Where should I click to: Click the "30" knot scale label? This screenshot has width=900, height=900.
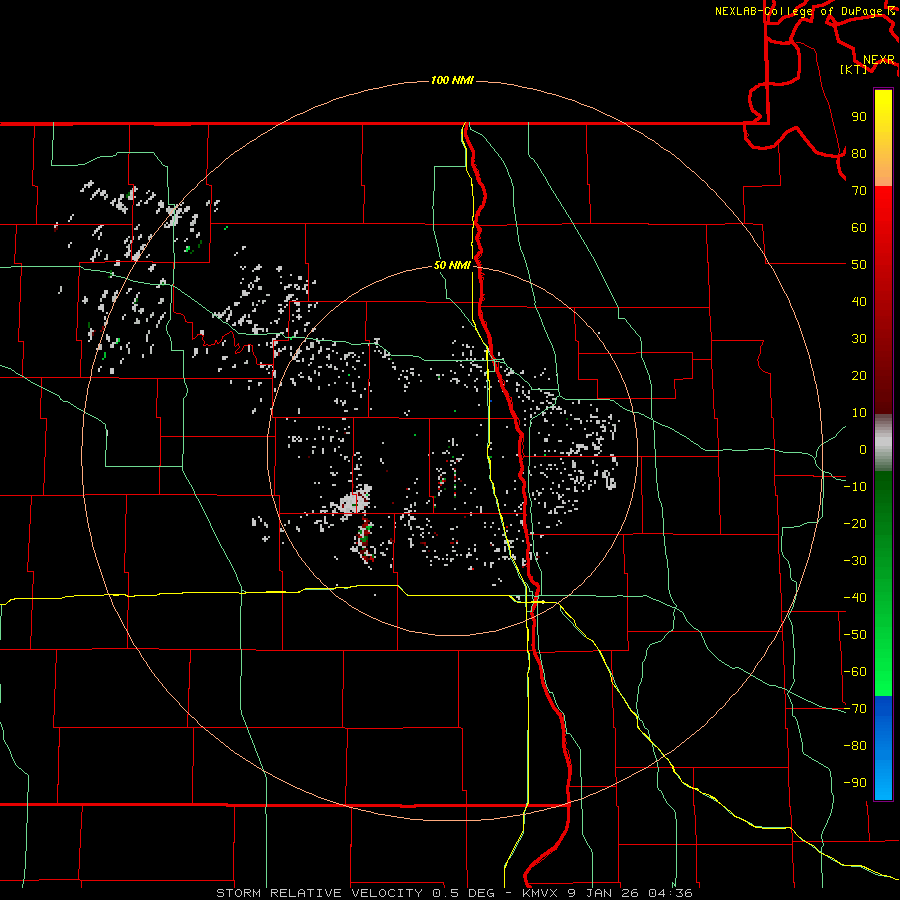point(859,339)
